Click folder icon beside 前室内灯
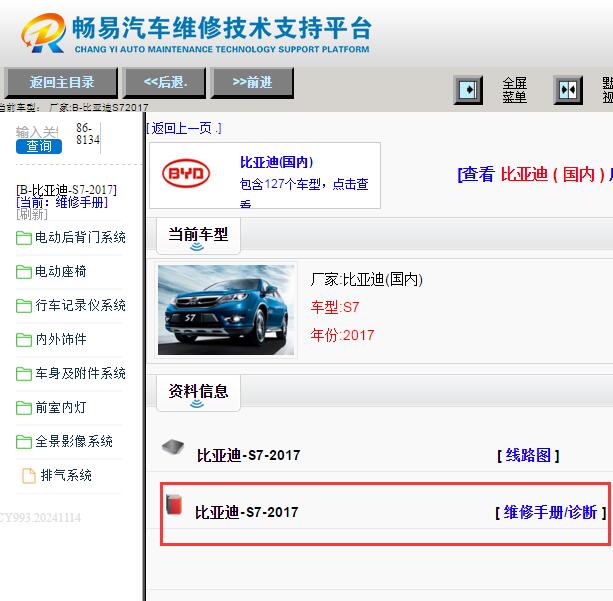 coord(23,408)
